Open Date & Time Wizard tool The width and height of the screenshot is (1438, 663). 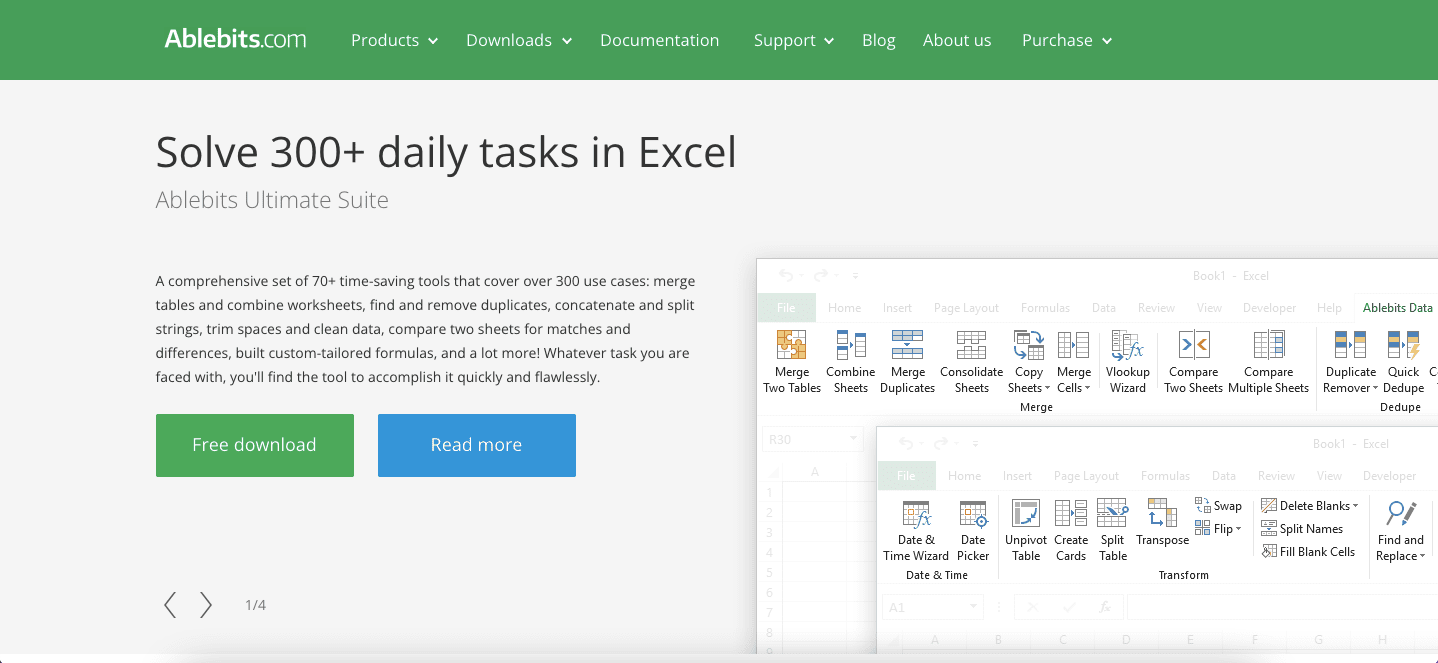click(916, 531)
